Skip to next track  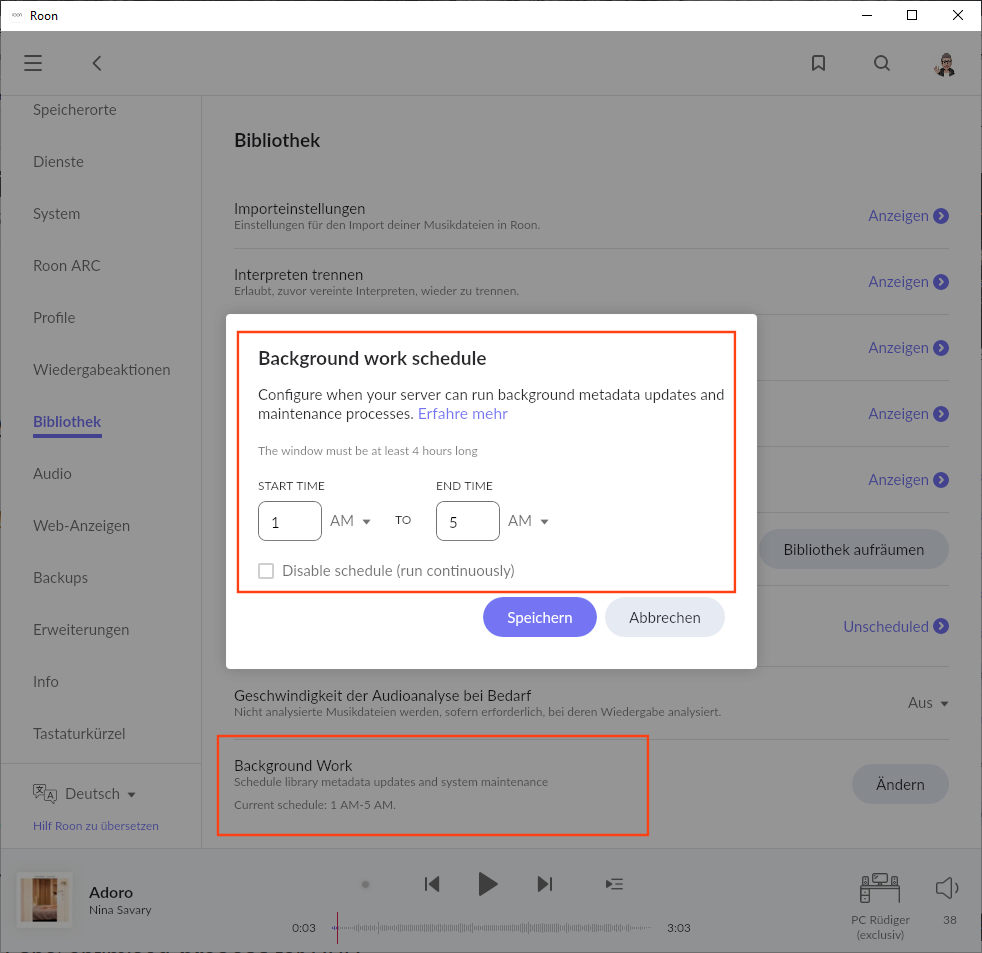[x=544, y=883]
